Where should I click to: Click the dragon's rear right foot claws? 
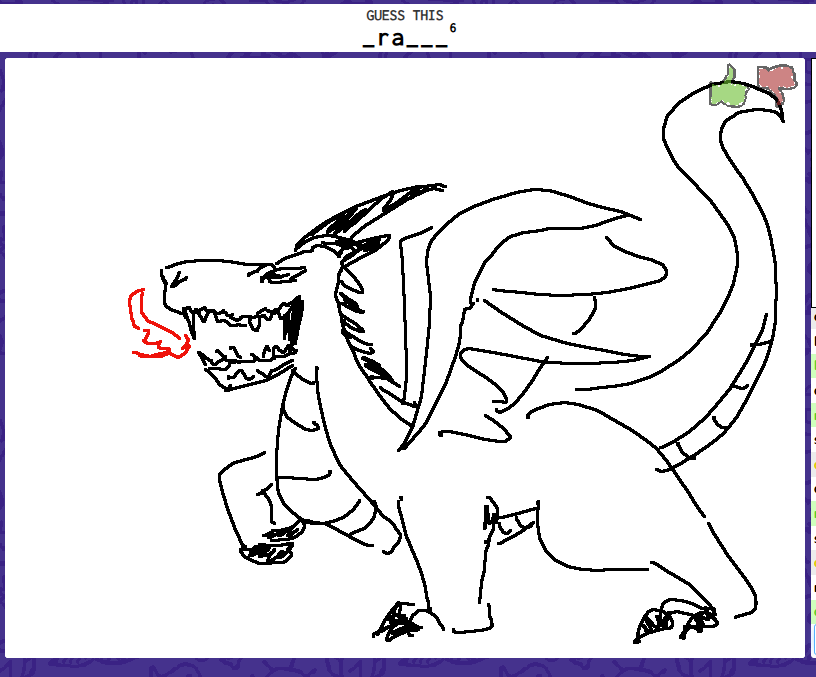[676, 622]
